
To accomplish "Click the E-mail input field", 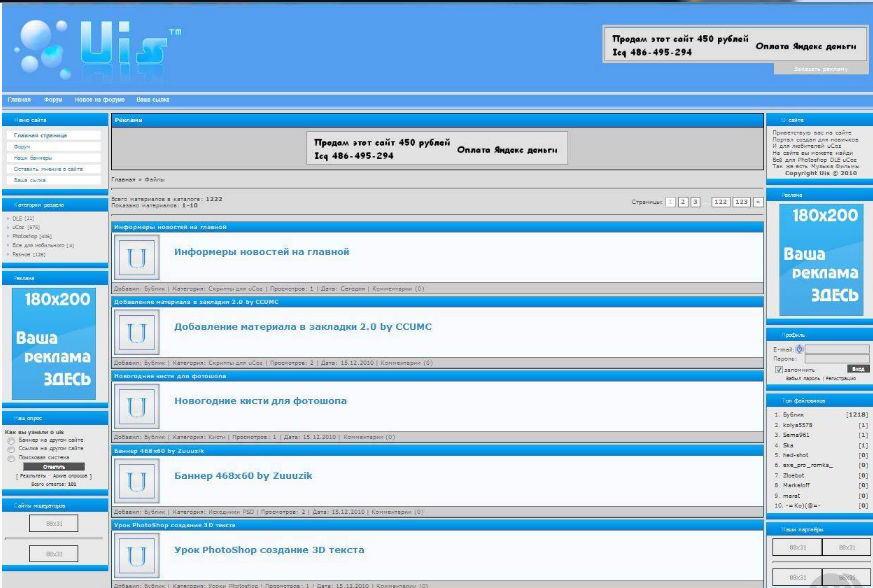I will click(x=837, y=348).
